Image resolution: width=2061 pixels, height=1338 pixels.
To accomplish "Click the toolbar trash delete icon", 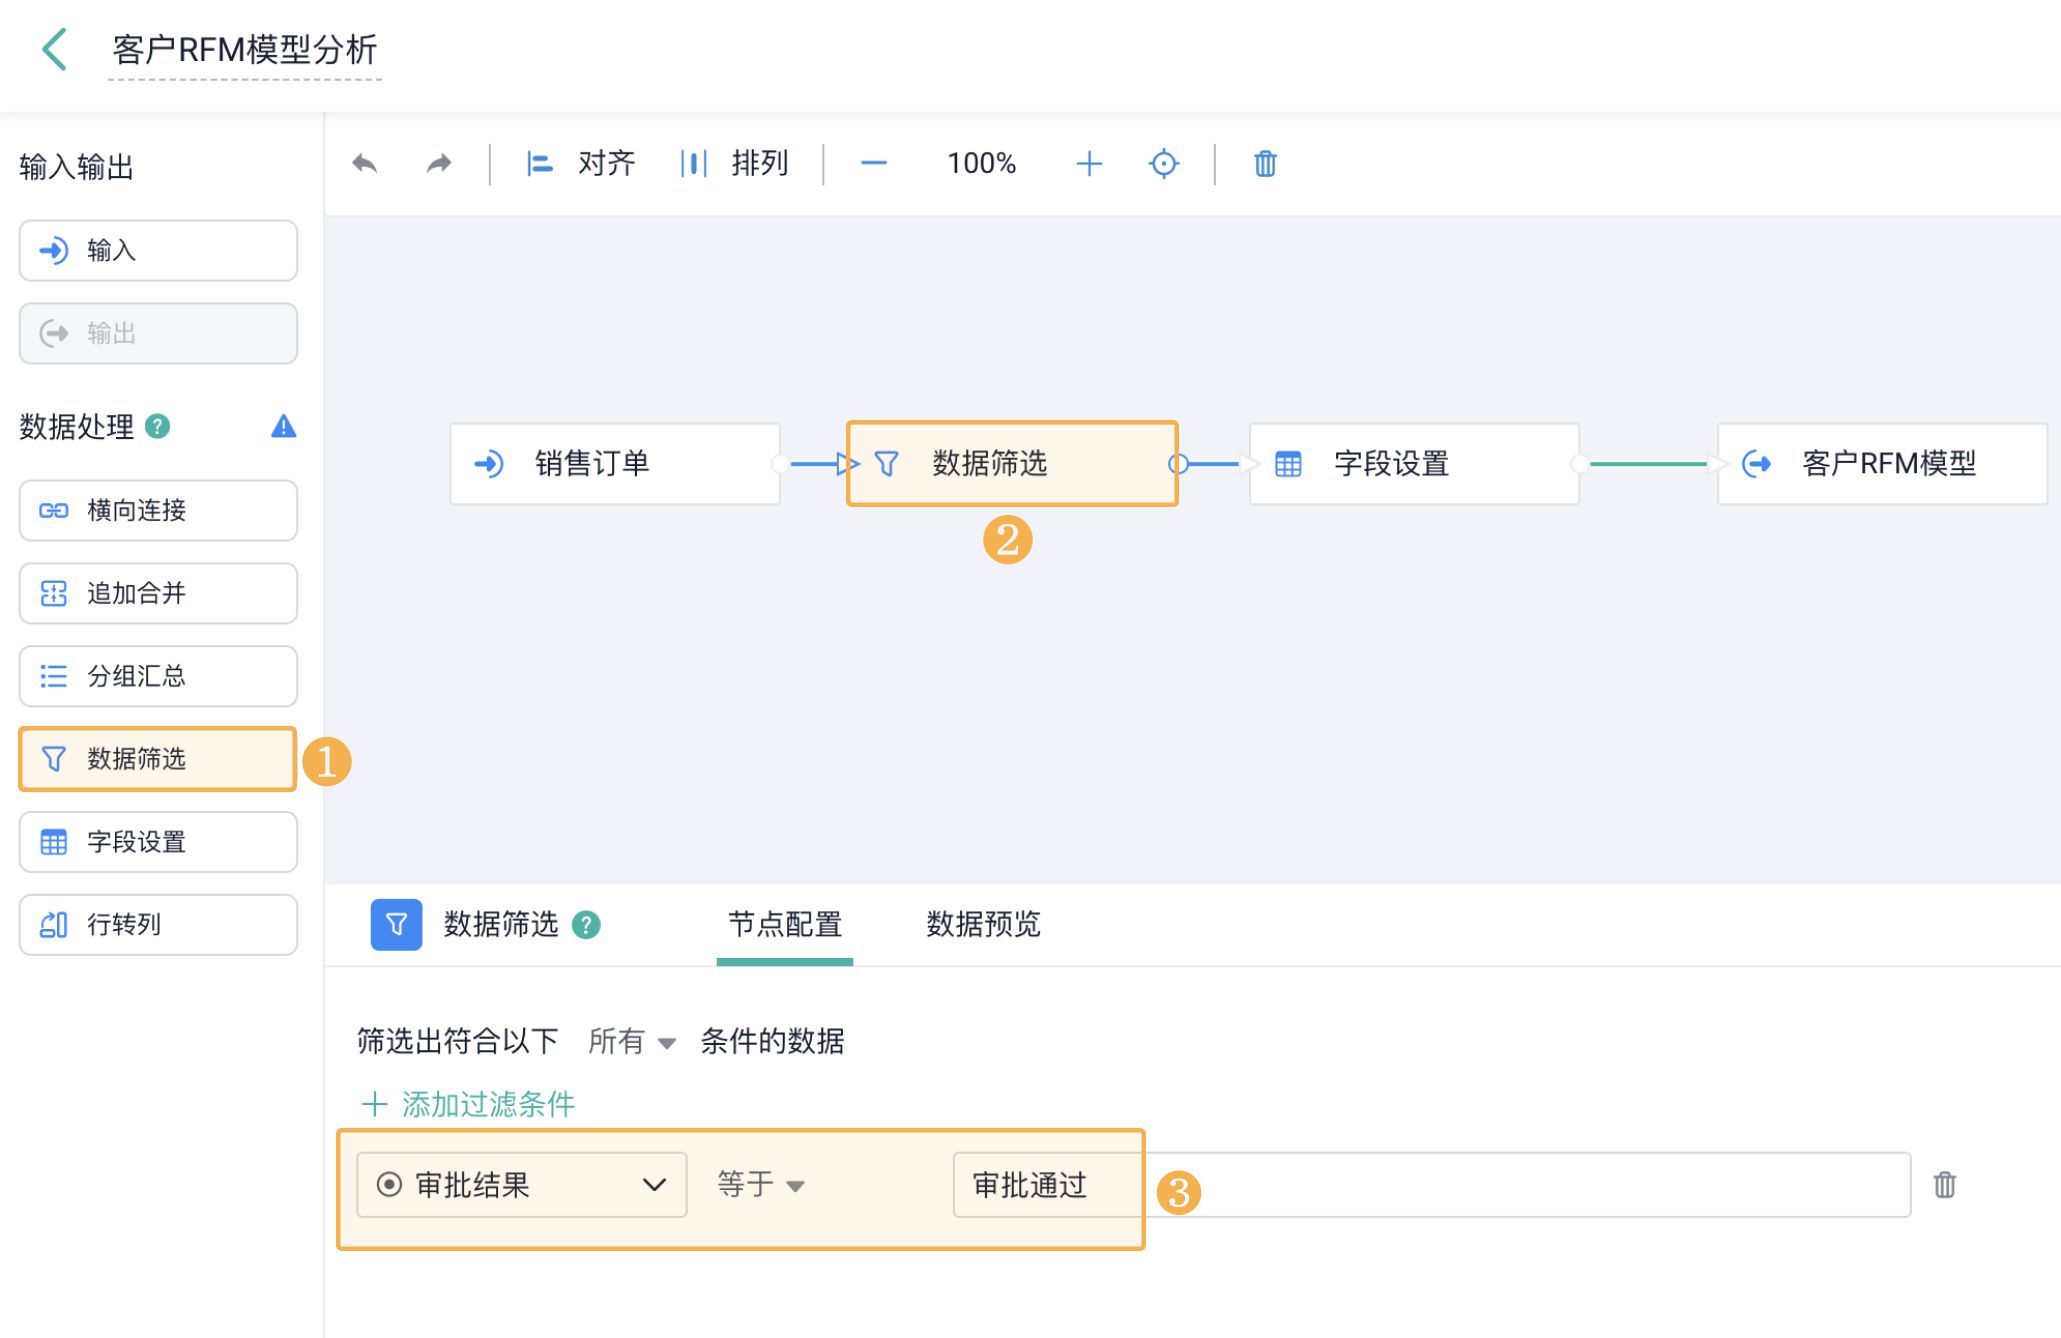I will pyautogui.click(x=1264, y=163).
